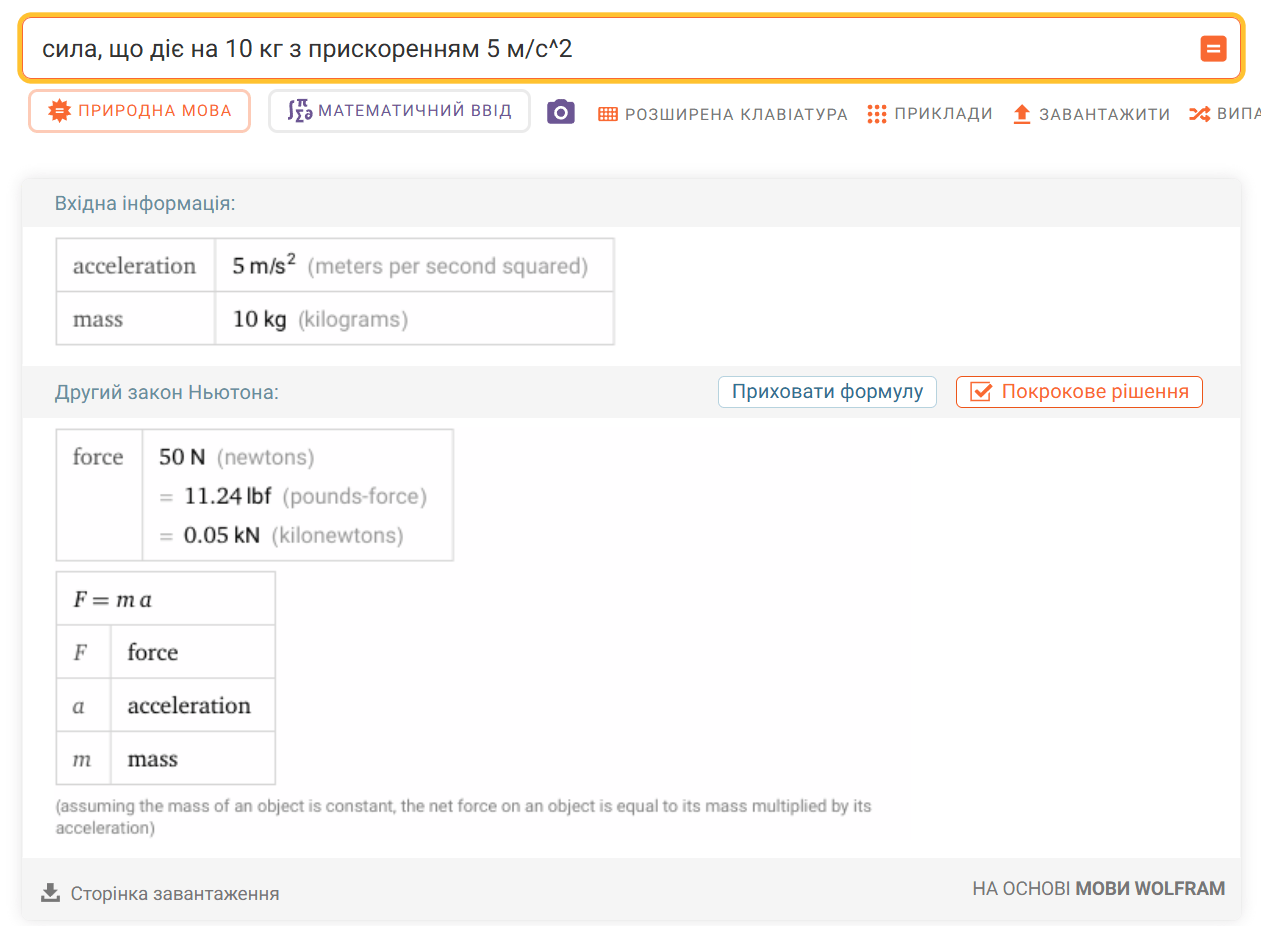Open camera image input icon
This screenshot has width=1261, height=926.
point(561,112)
